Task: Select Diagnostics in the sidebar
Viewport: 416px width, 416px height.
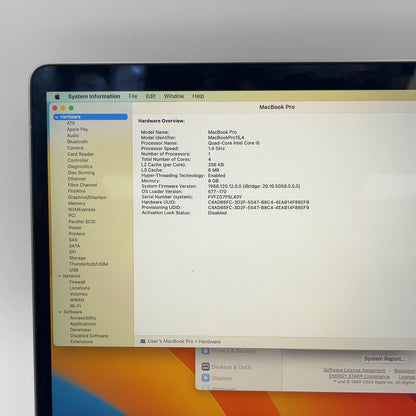Action: coord(80,166)
